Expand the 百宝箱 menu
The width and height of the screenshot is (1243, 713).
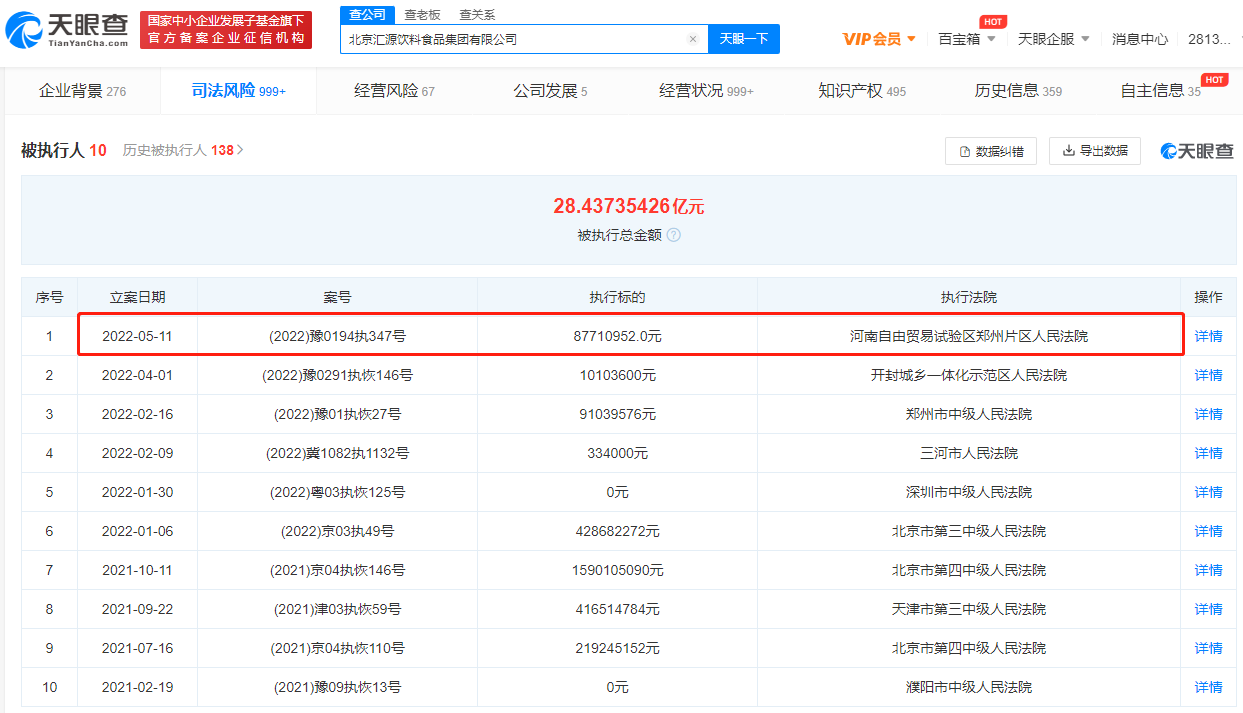point(967,39)
